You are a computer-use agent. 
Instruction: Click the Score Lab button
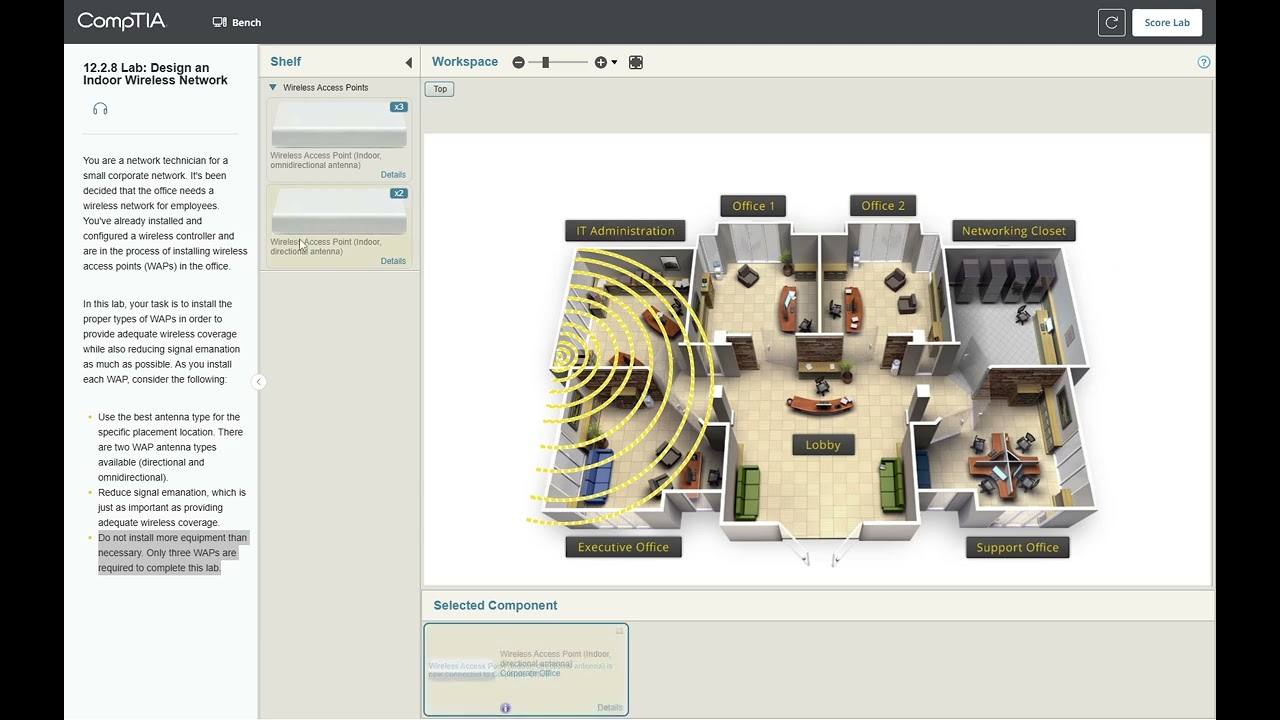(1167, 22)
